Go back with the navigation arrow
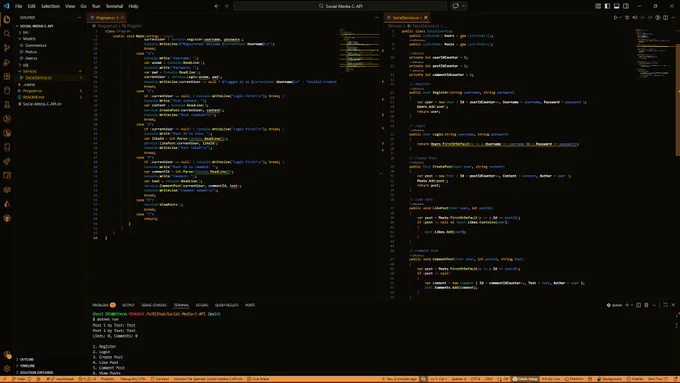 [217, 6]
